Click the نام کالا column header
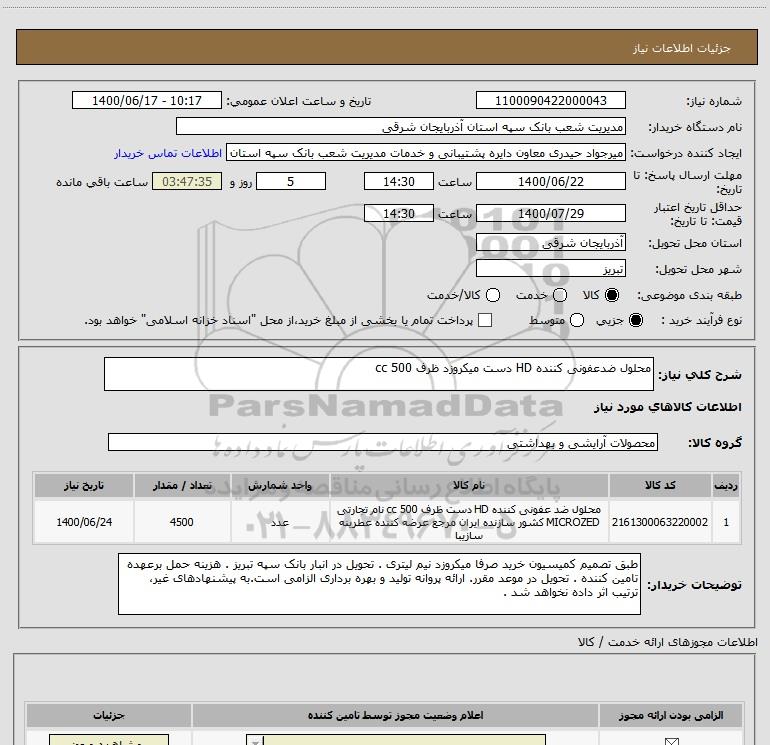The width and height of the screenshot is (770, 745). (x=469, y=486)
